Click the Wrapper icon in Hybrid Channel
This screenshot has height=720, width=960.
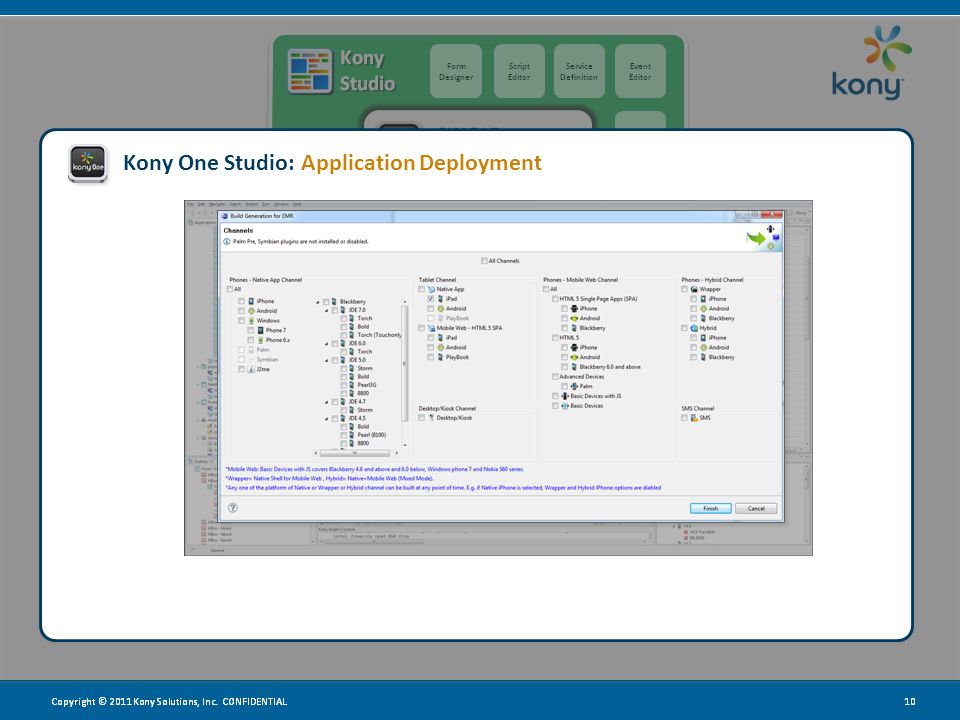click(694, 289)
